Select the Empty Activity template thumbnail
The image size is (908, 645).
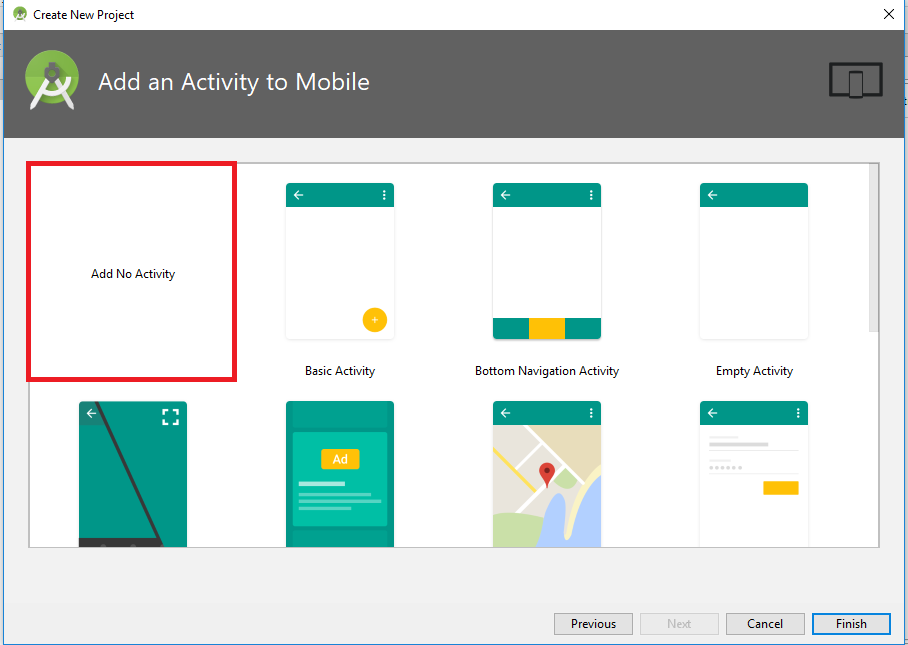(753, 262)
